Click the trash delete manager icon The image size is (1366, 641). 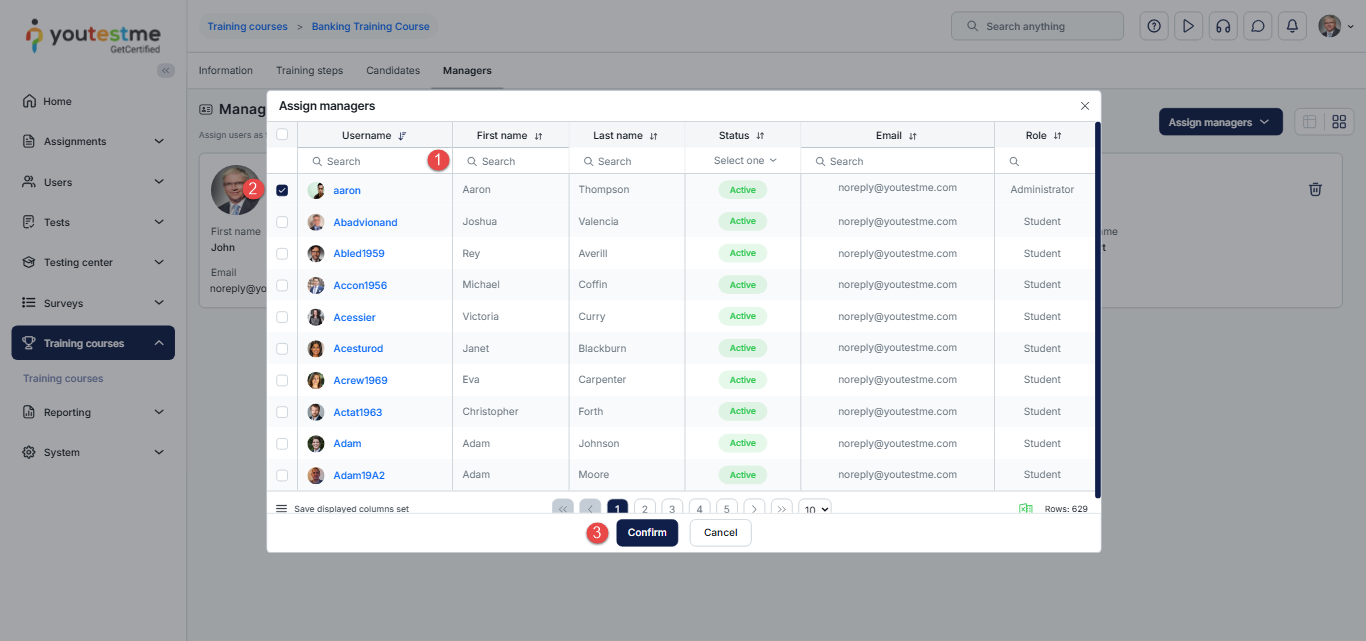[1316, 189]
